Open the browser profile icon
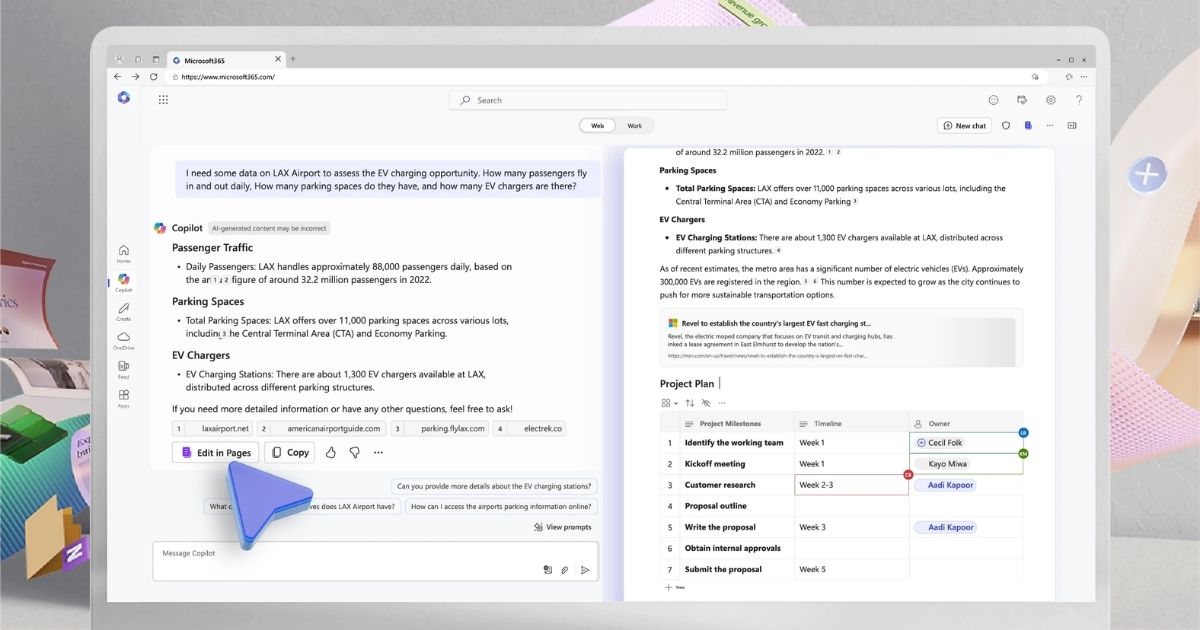This screenshot has width=1200, height=630. (x=120, y=60)
